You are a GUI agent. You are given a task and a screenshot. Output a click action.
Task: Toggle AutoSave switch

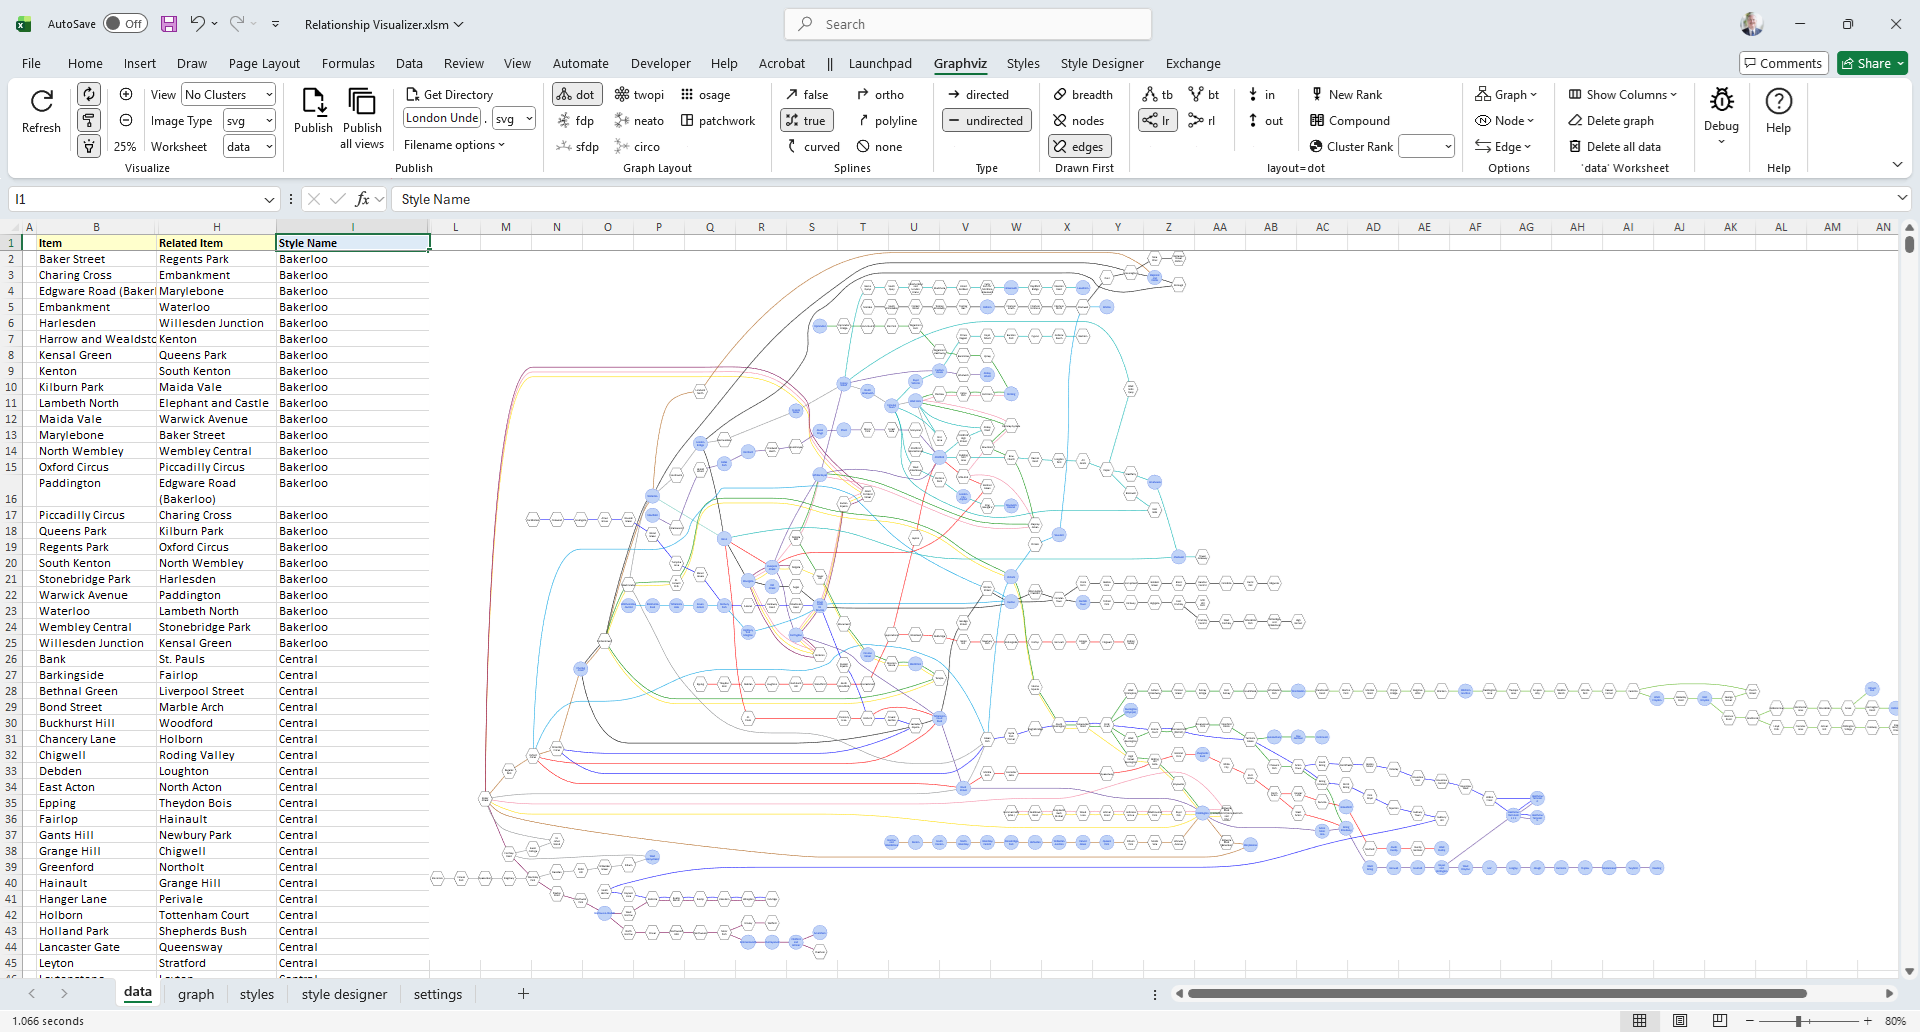click(x=125, y=24)
